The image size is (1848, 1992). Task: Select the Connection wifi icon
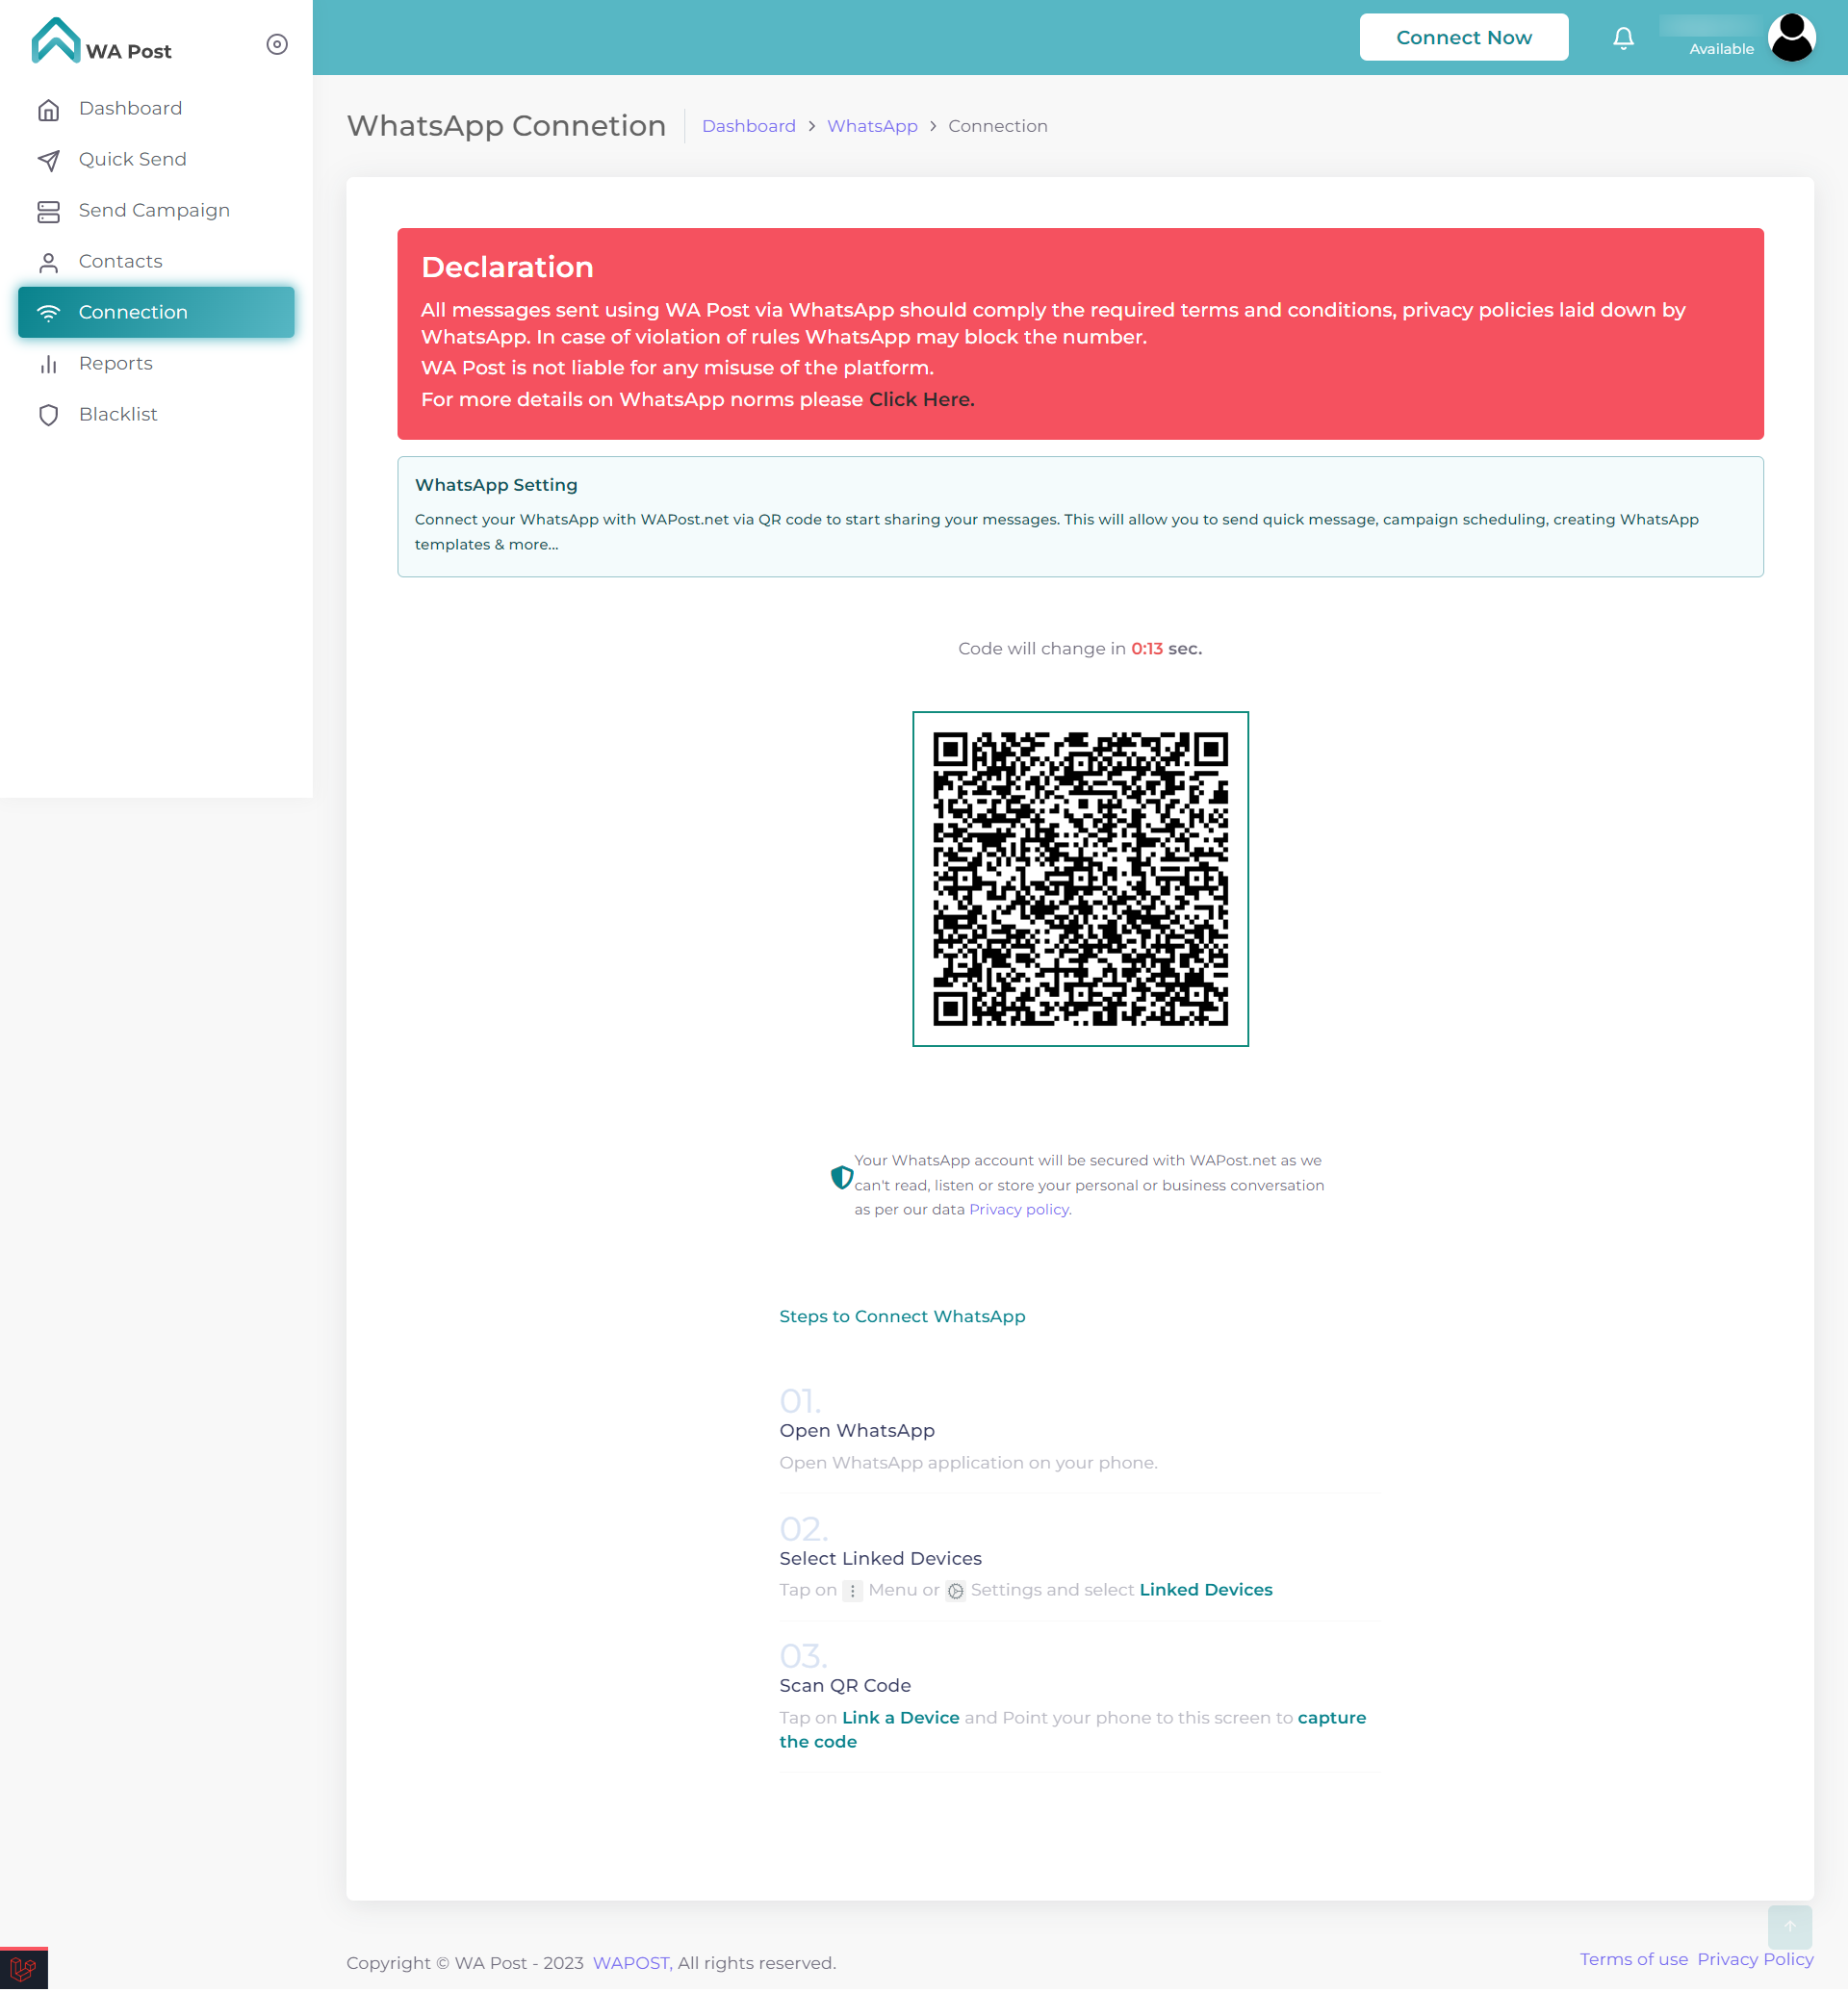[49, 312]
